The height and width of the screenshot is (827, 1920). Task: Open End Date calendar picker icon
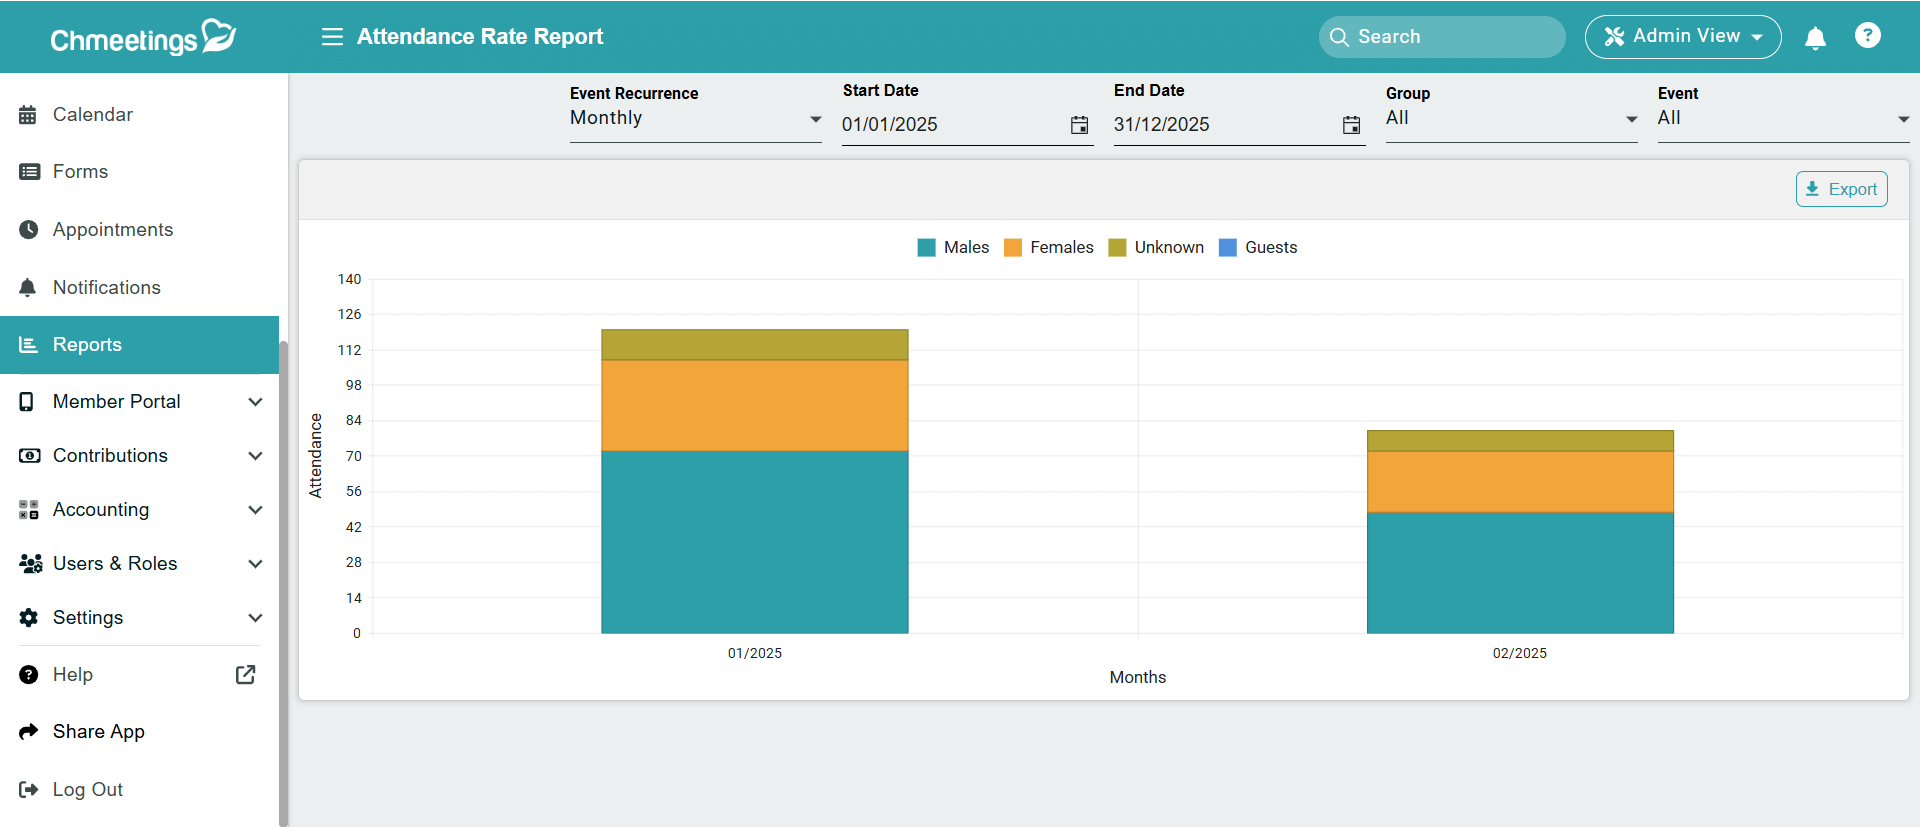coord(1351,125)
